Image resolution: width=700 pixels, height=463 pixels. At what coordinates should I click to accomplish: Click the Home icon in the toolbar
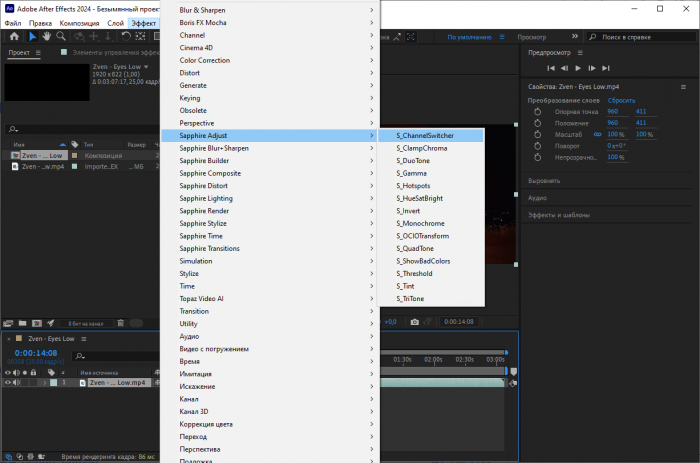coord(14,37)
